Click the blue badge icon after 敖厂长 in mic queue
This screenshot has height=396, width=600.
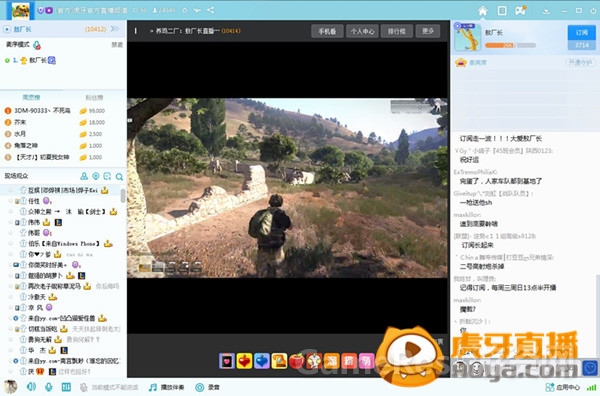pos(52,60)
